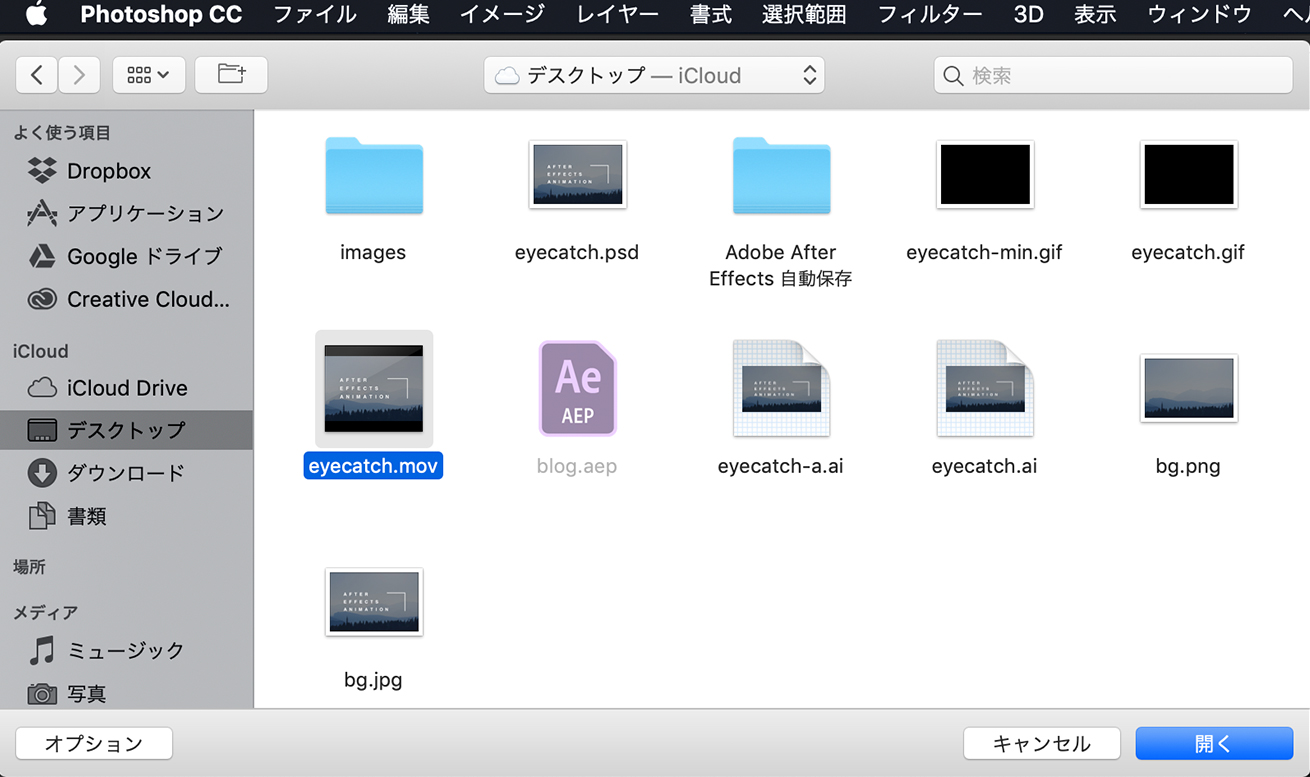
Task: Create a new folder with the folder-plus icon
Action: (231, 75)
